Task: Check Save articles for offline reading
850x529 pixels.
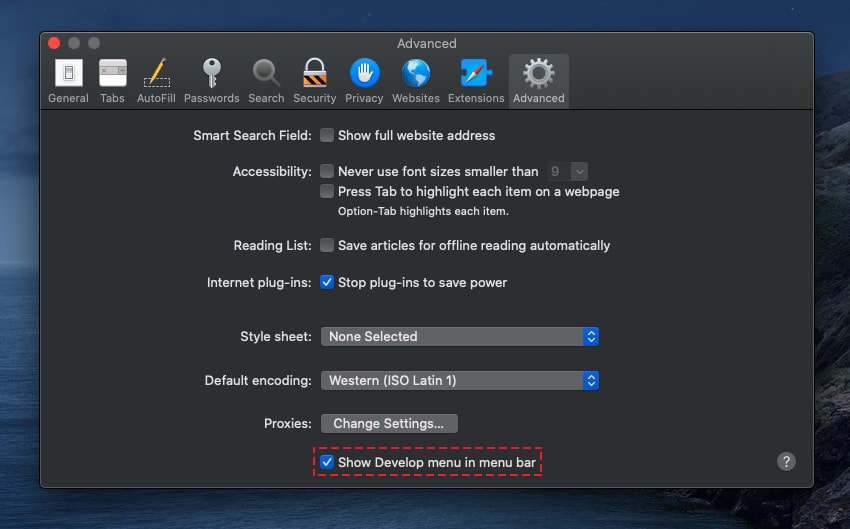Action: click(x=327, y=245)
